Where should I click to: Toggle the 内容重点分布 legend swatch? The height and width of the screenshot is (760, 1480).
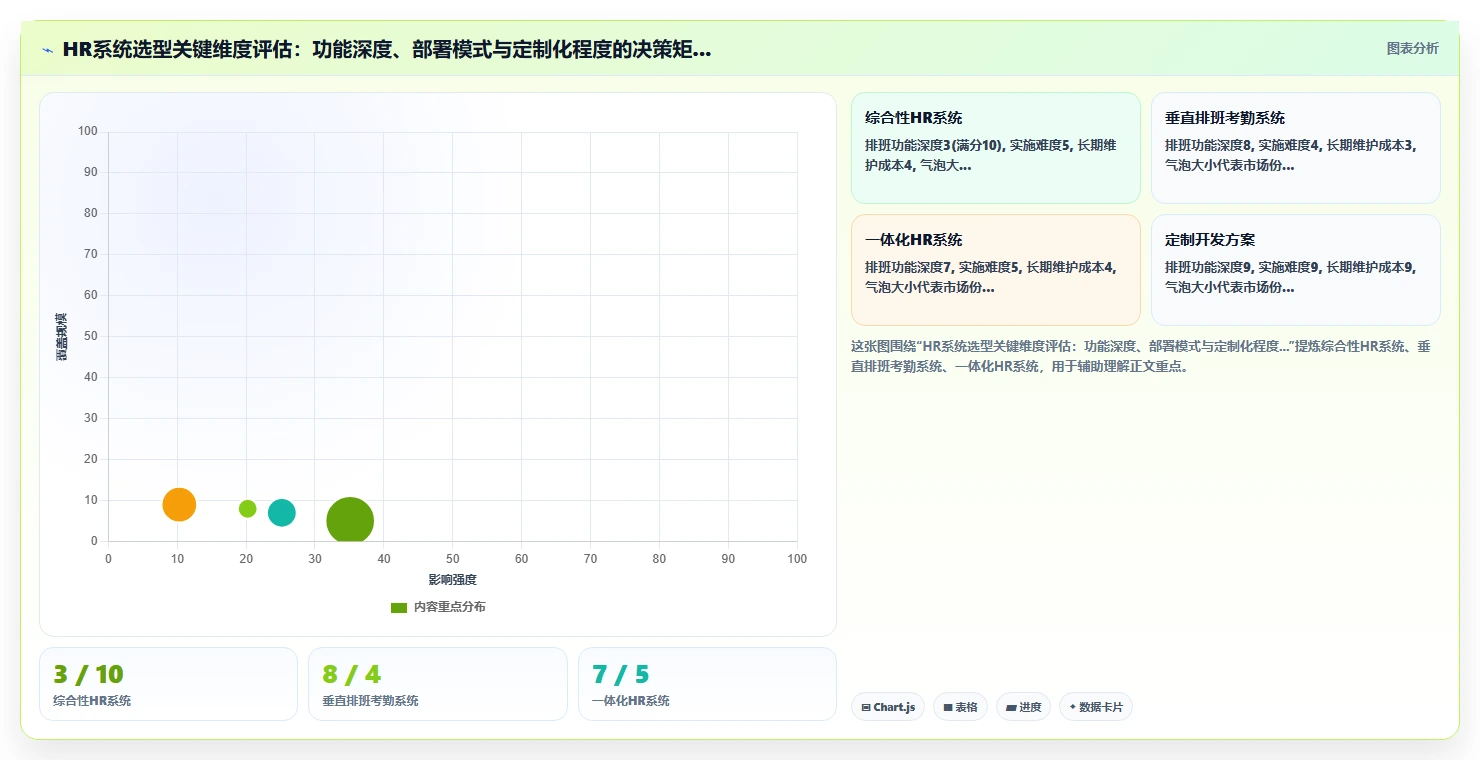tap(398, 607)
